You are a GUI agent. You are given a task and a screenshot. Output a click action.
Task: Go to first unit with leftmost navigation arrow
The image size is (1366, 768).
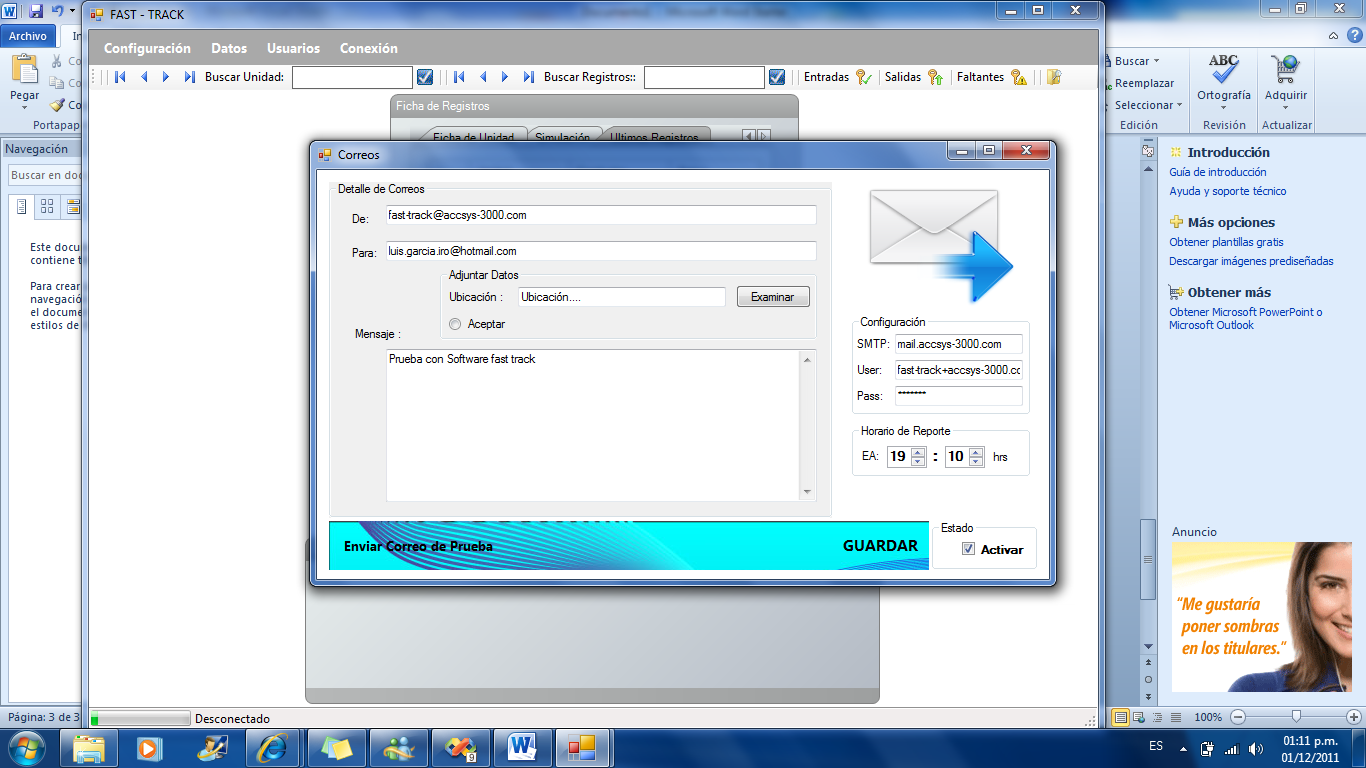click(120, 77)
